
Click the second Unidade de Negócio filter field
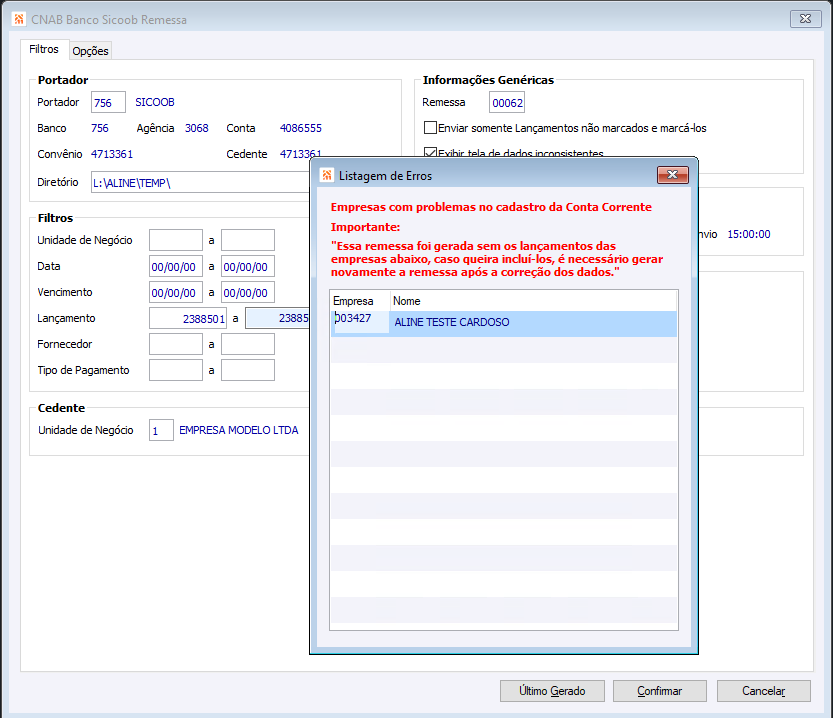click(248, 240)
